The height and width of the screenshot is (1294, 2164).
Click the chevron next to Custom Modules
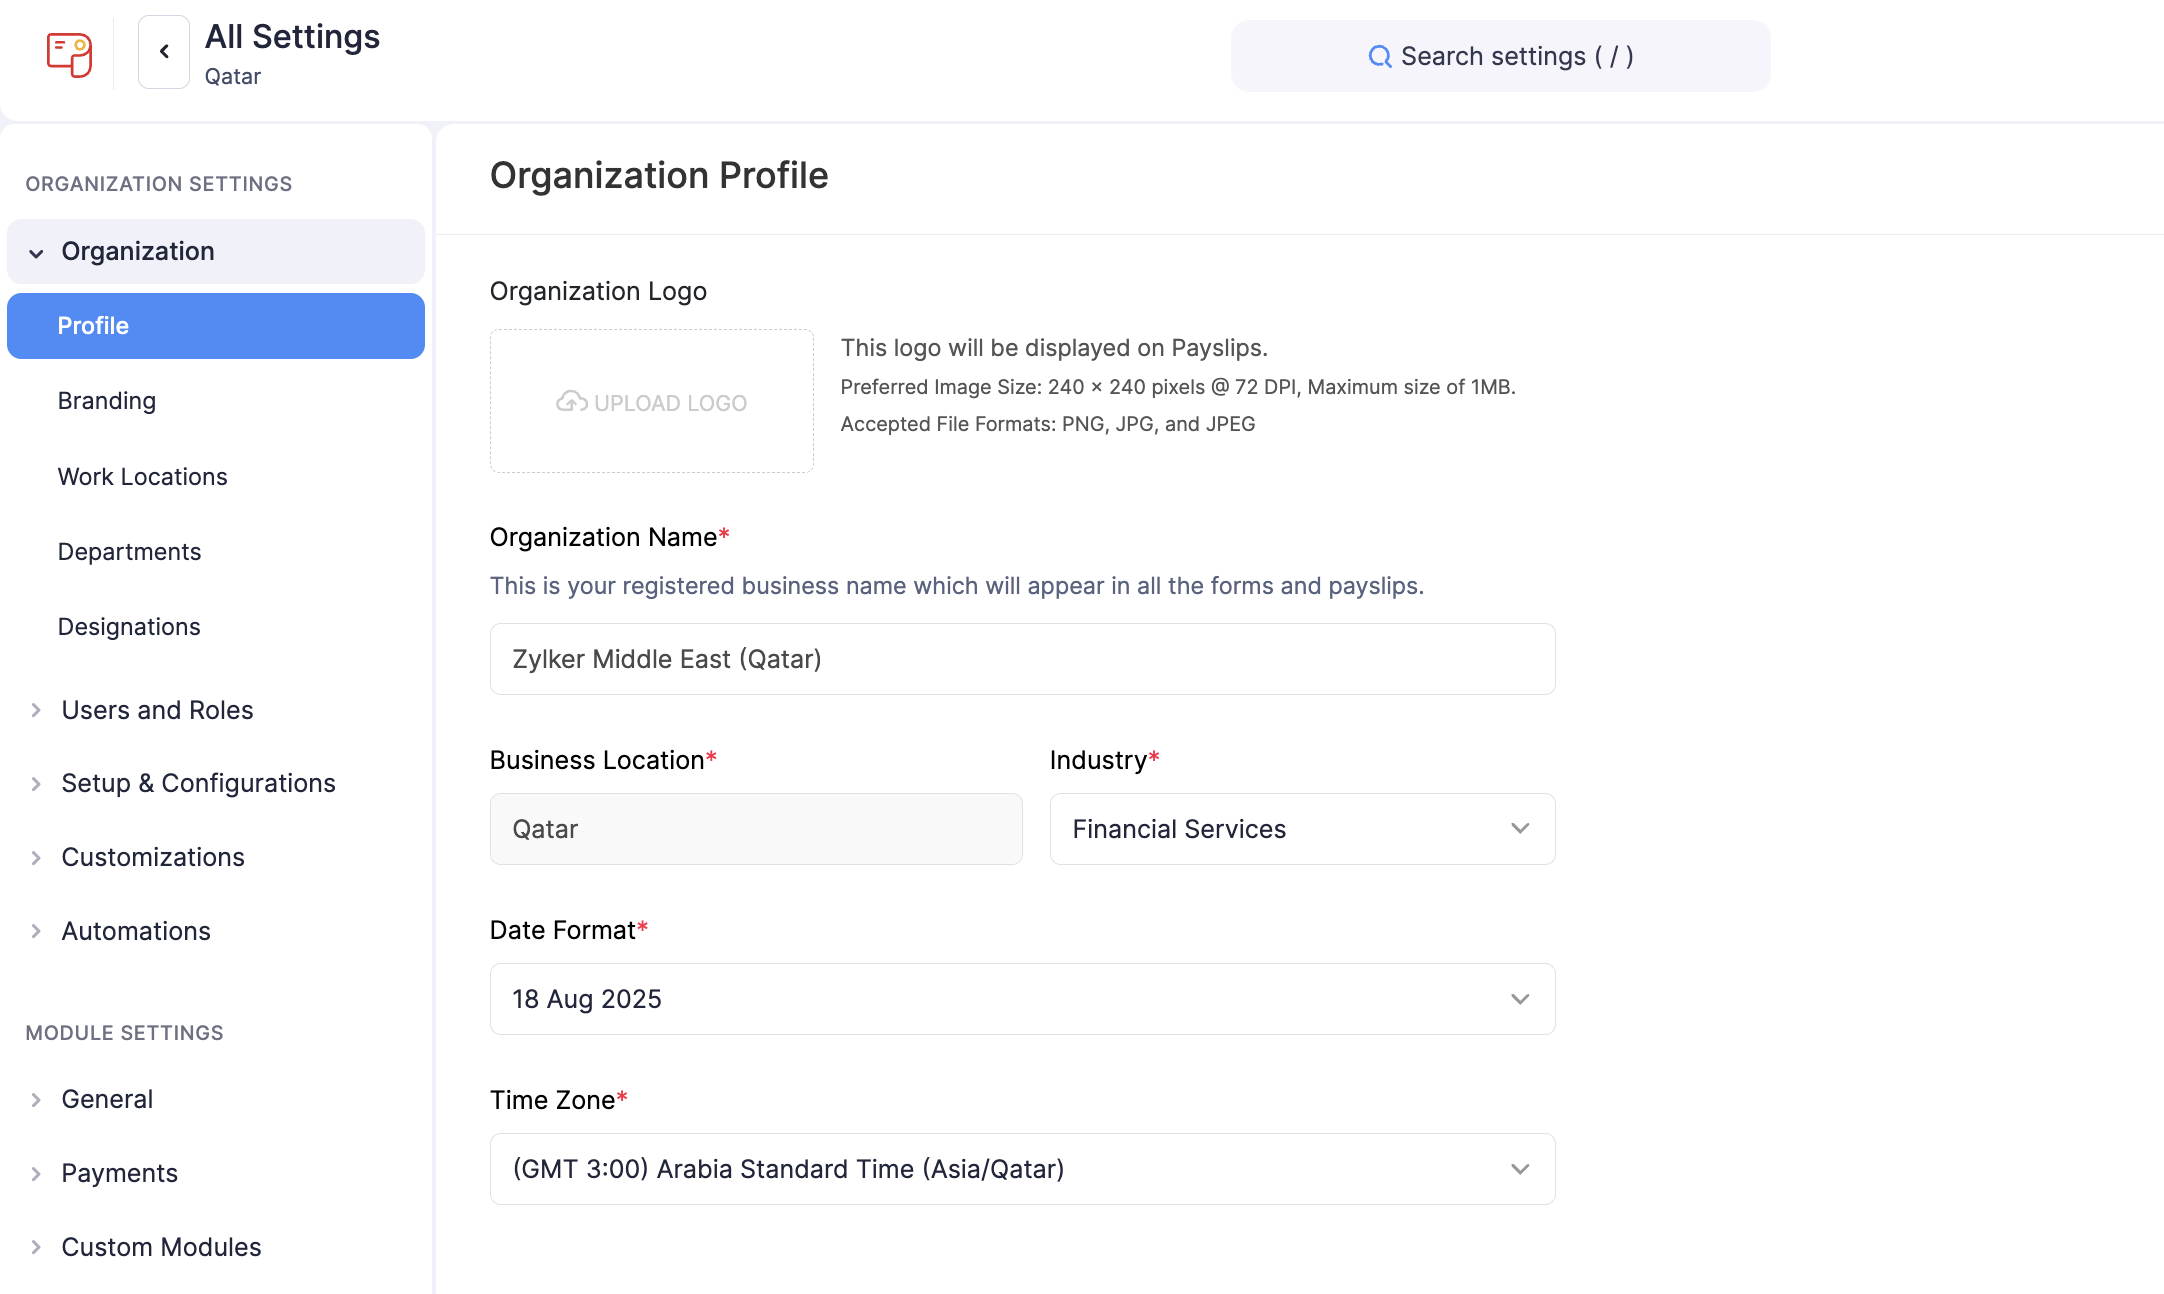36,1247
